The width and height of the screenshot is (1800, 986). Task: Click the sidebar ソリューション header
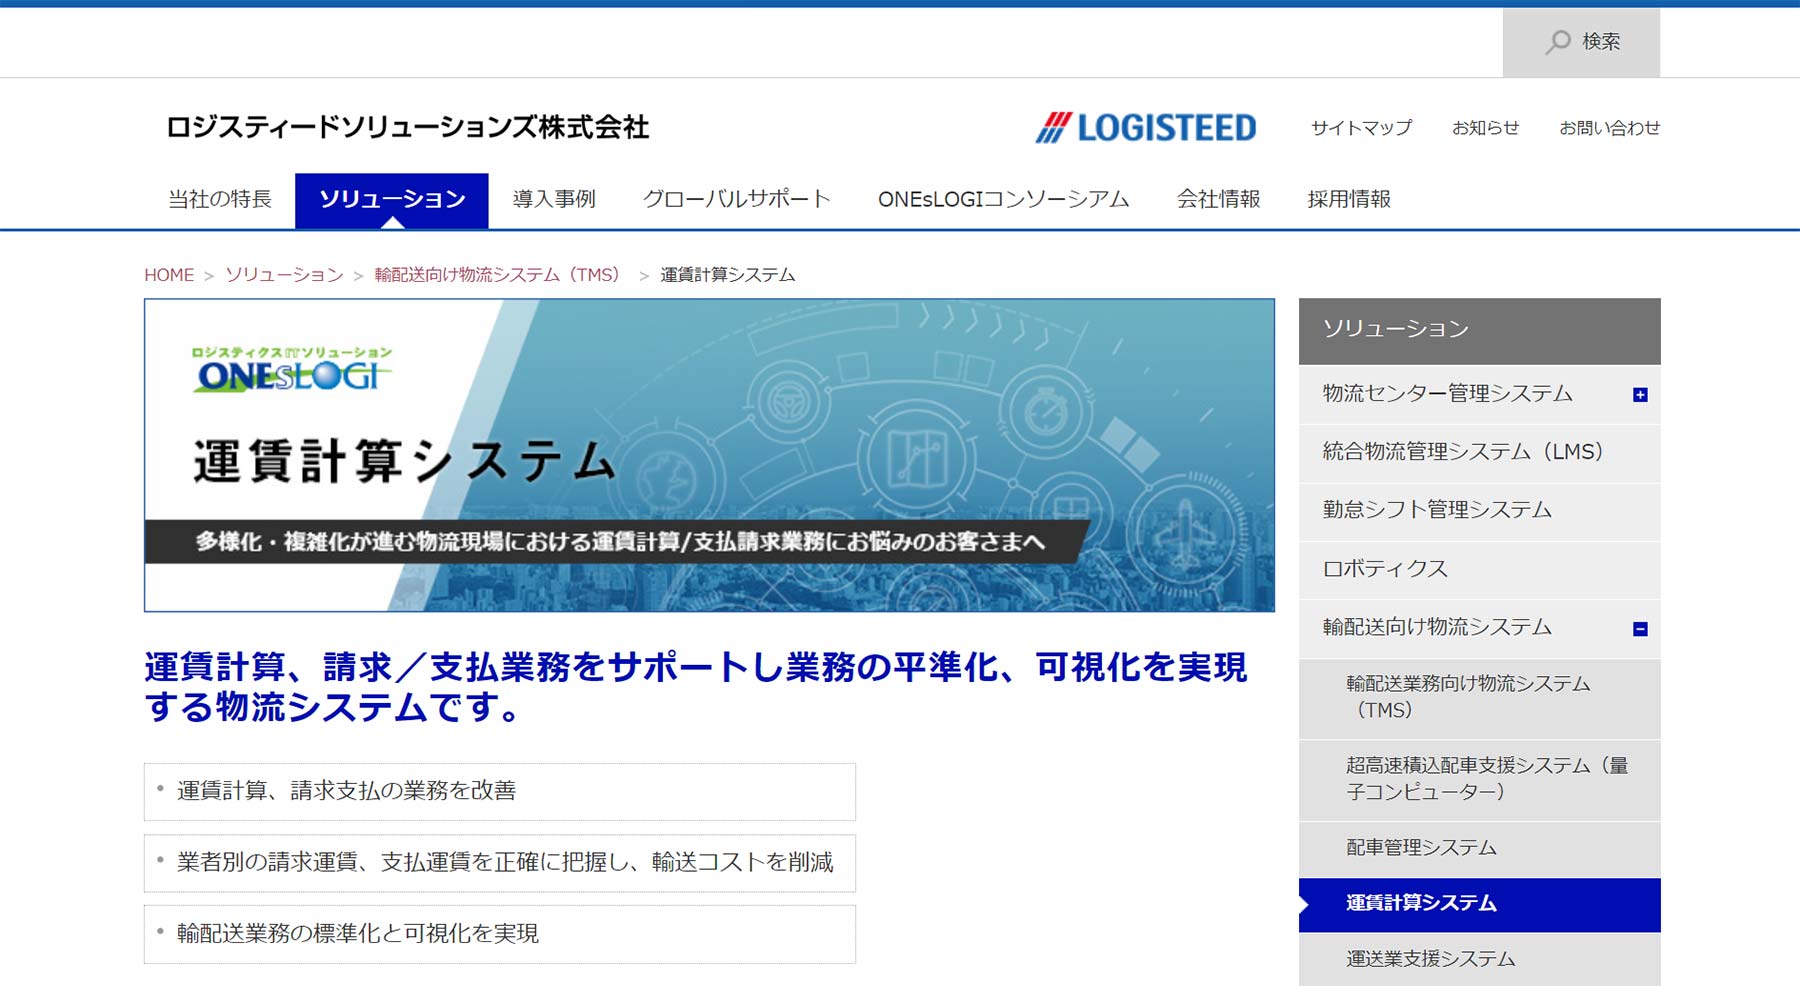pos(1479,331)
